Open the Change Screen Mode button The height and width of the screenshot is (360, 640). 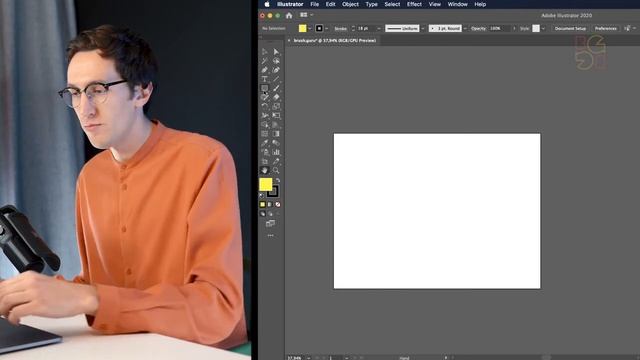(270, 223)
